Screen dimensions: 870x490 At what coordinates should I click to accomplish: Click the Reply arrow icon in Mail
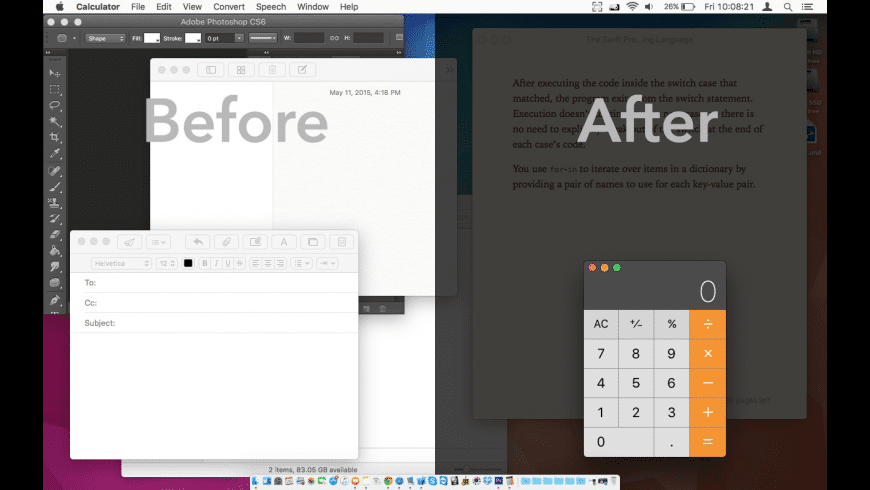pyautogui.click(x=198, y=242)
